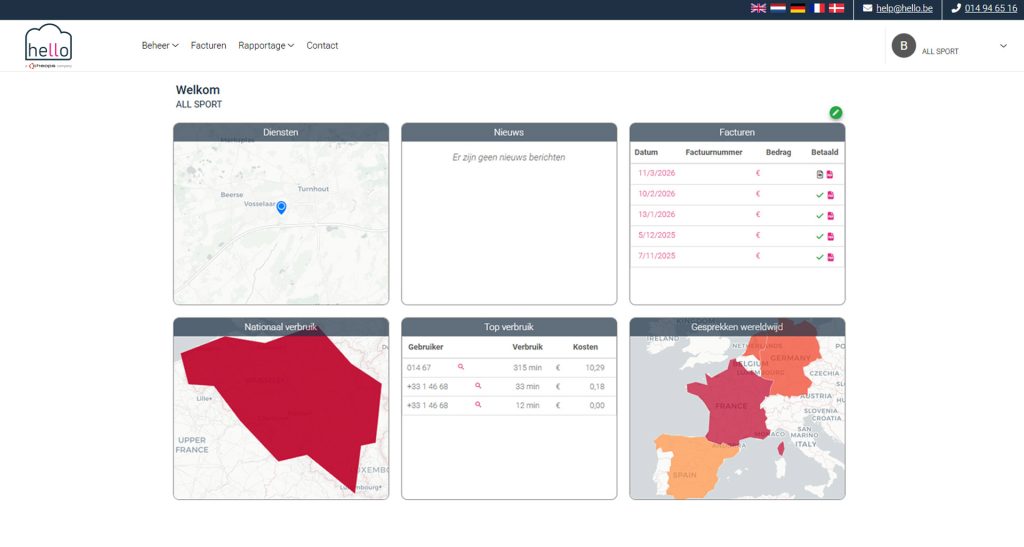Click the Diensten panel header

click(281, 133)
